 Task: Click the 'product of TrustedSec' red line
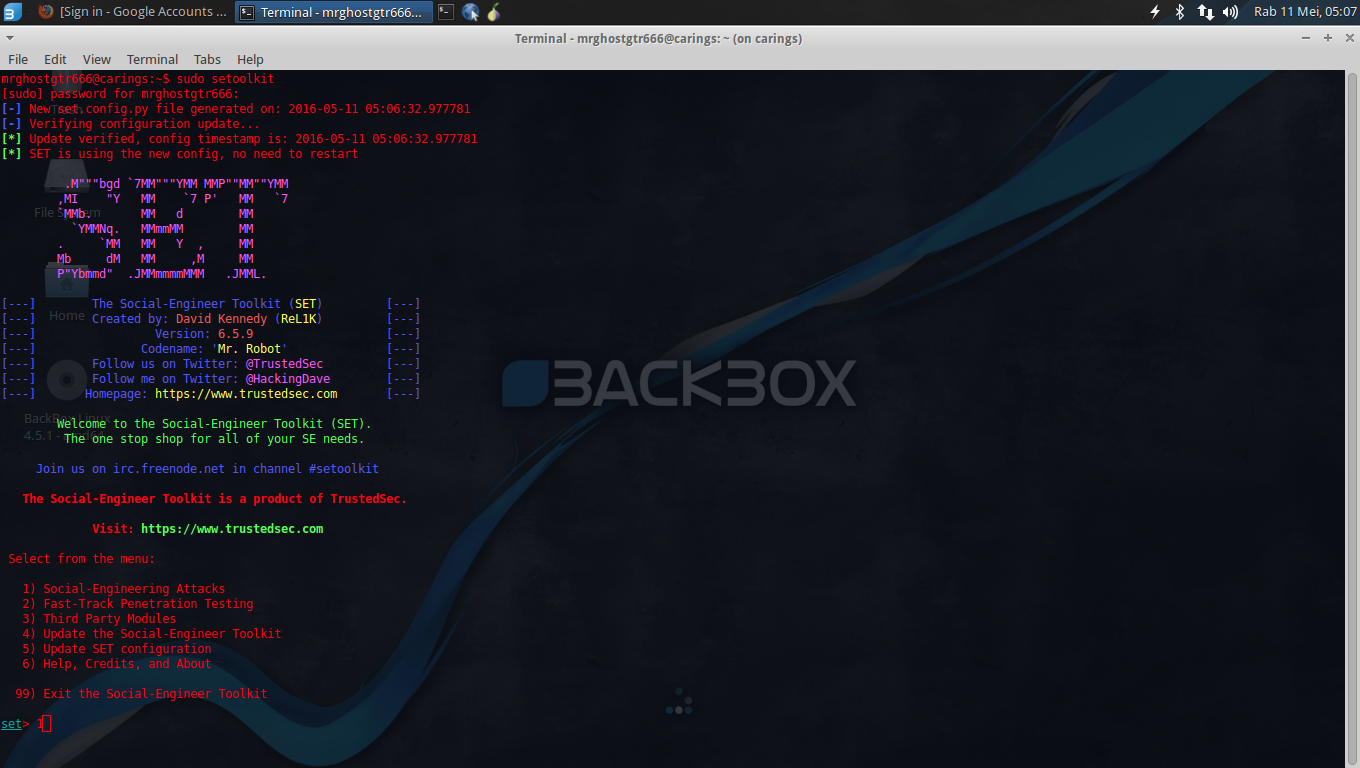click(x=214, y=499)
